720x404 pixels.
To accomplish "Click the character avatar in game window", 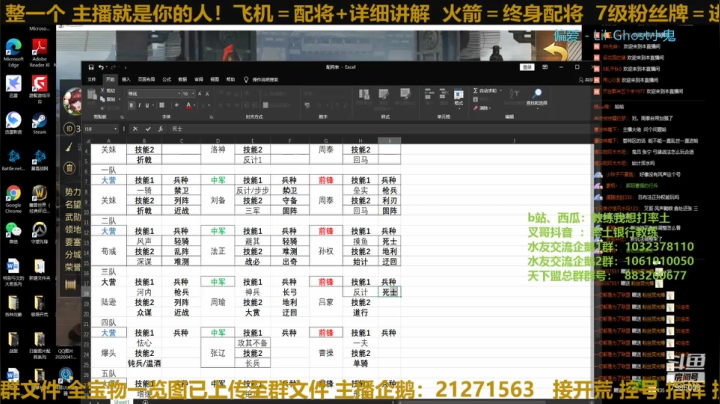I will (73, 101).
